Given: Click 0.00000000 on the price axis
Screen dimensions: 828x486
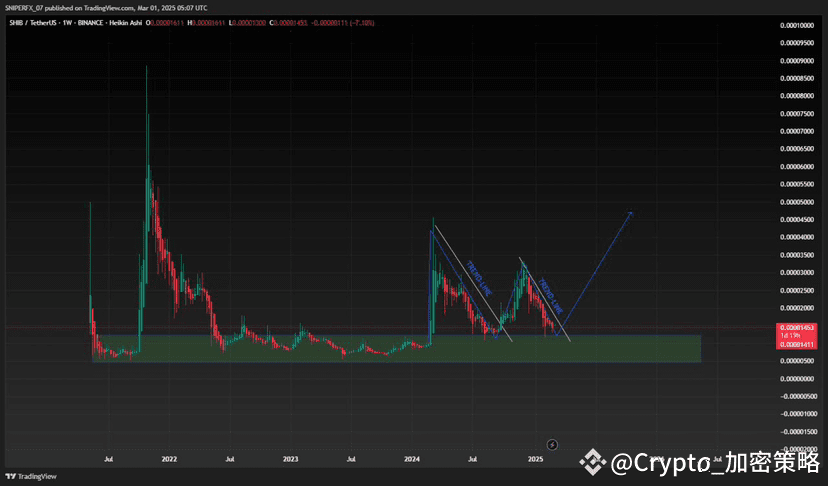Looking at the screenshot, I should pos(797,379).
